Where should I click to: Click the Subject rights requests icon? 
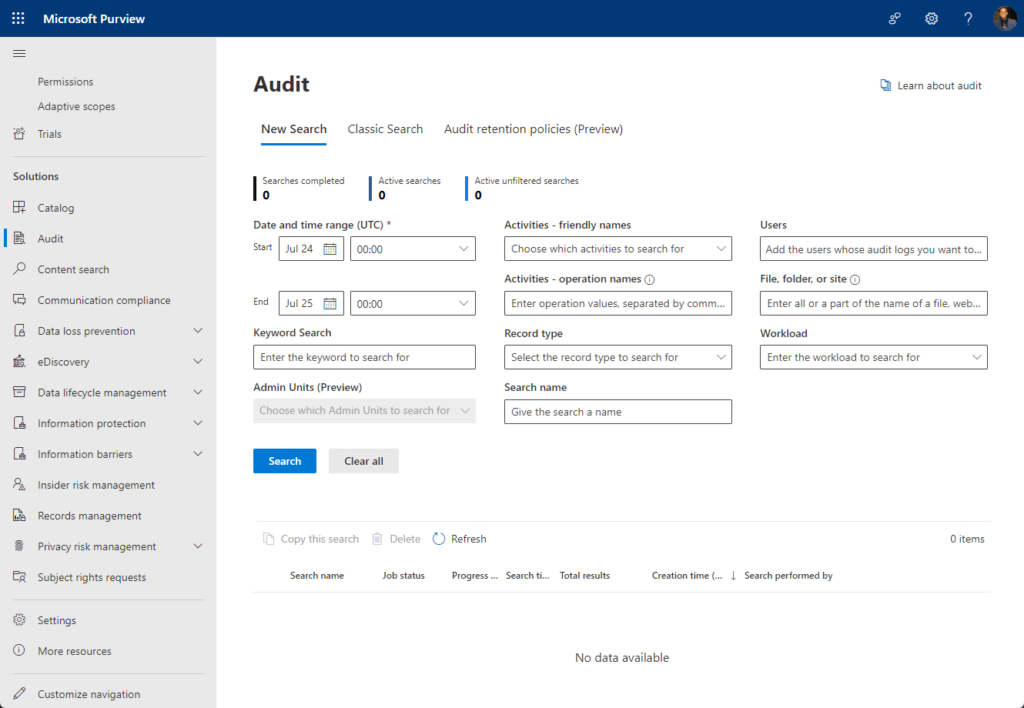pyautogui.click(x=19, y=577)
